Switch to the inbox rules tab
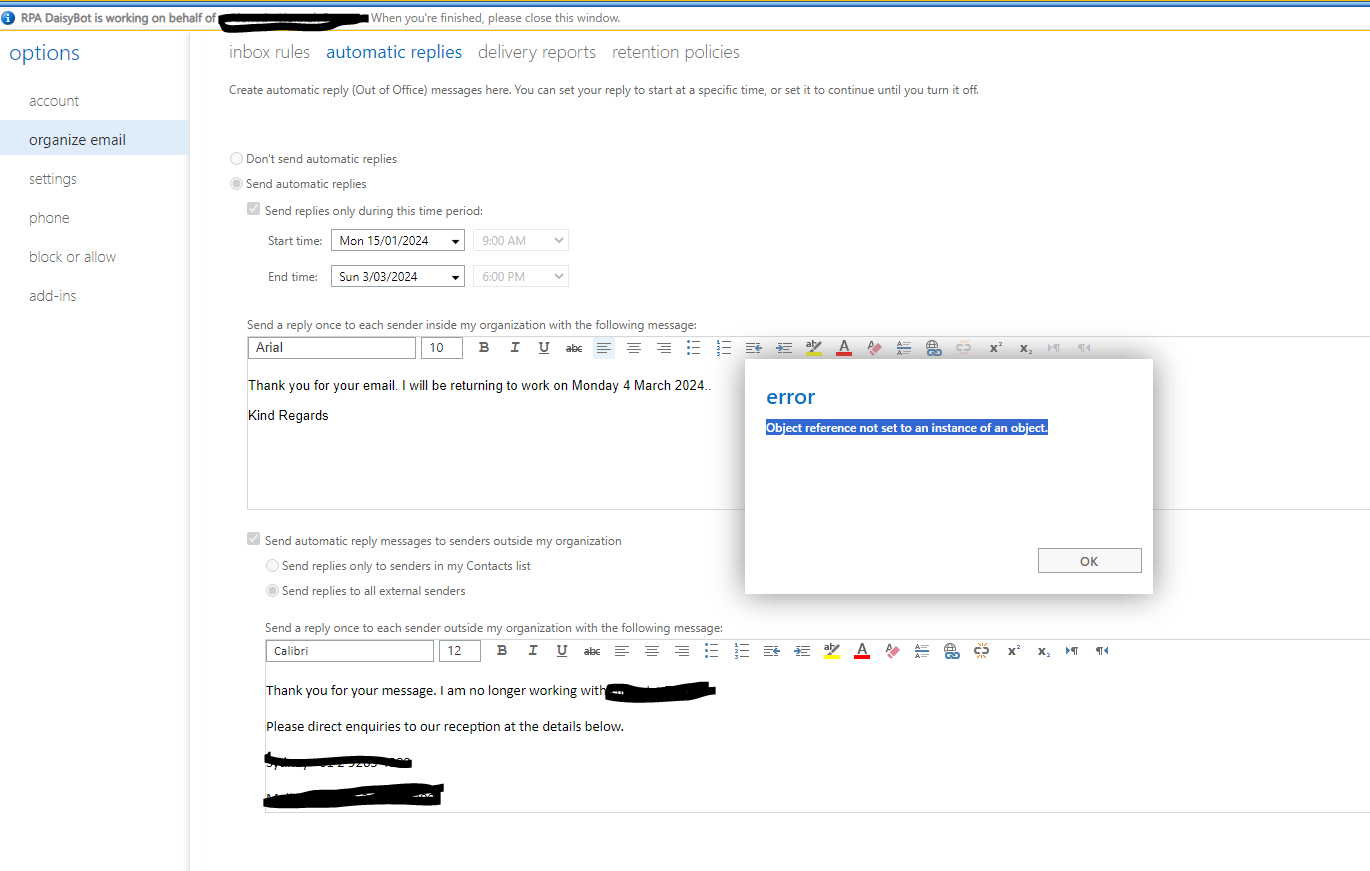This screenshot has height=871, width=1370. [x=269, y=51]
